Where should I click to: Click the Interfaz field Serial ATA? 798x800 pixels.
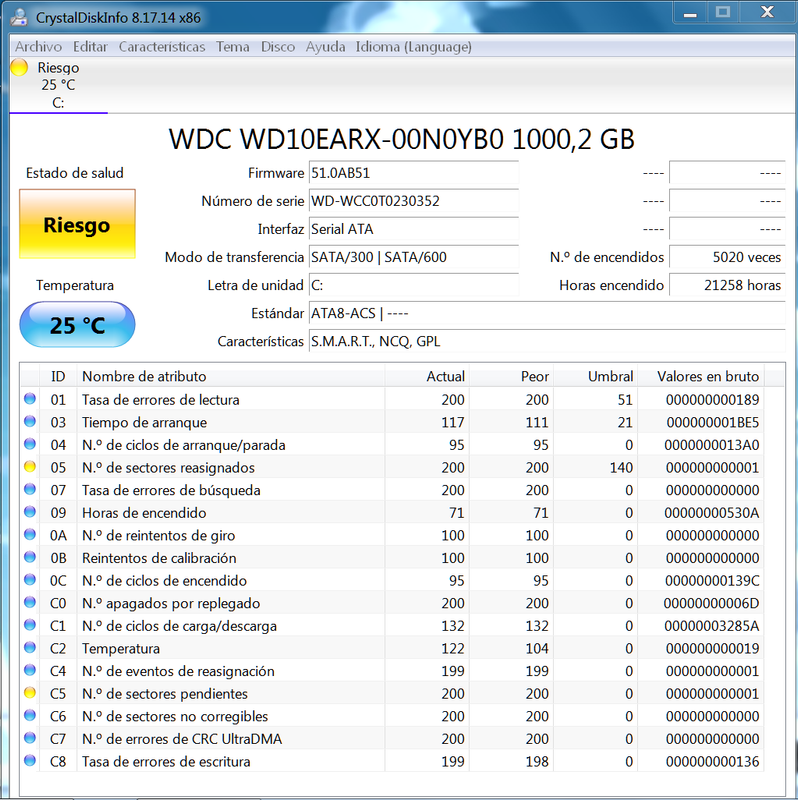(414, 229)
